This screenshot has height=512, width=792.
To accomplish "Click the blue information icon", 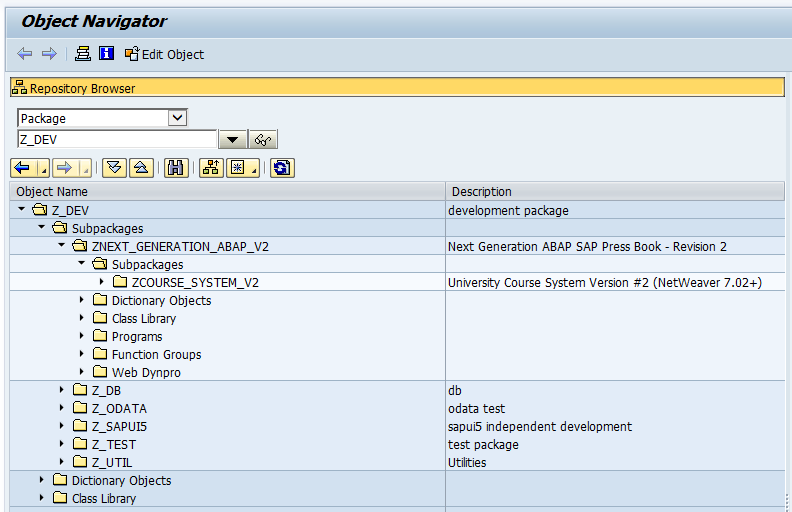I will pos(107,53).
